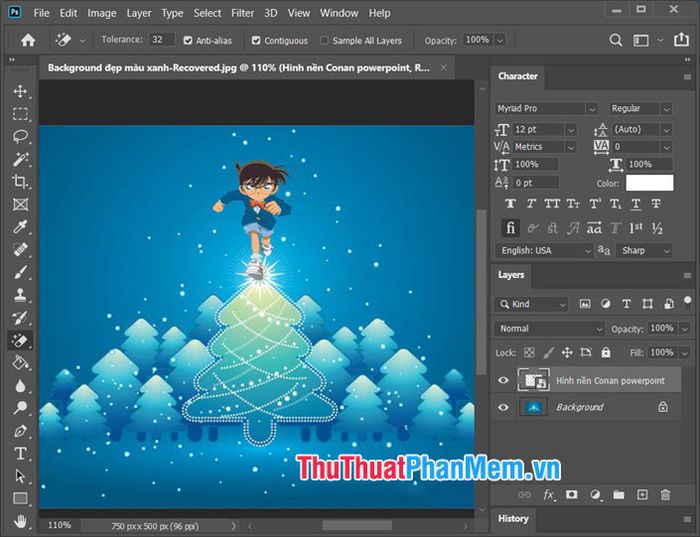Open the Opacity dropdown in options bar
The width and height of the screenshot is (700, 537).
[x=500, y=40]
